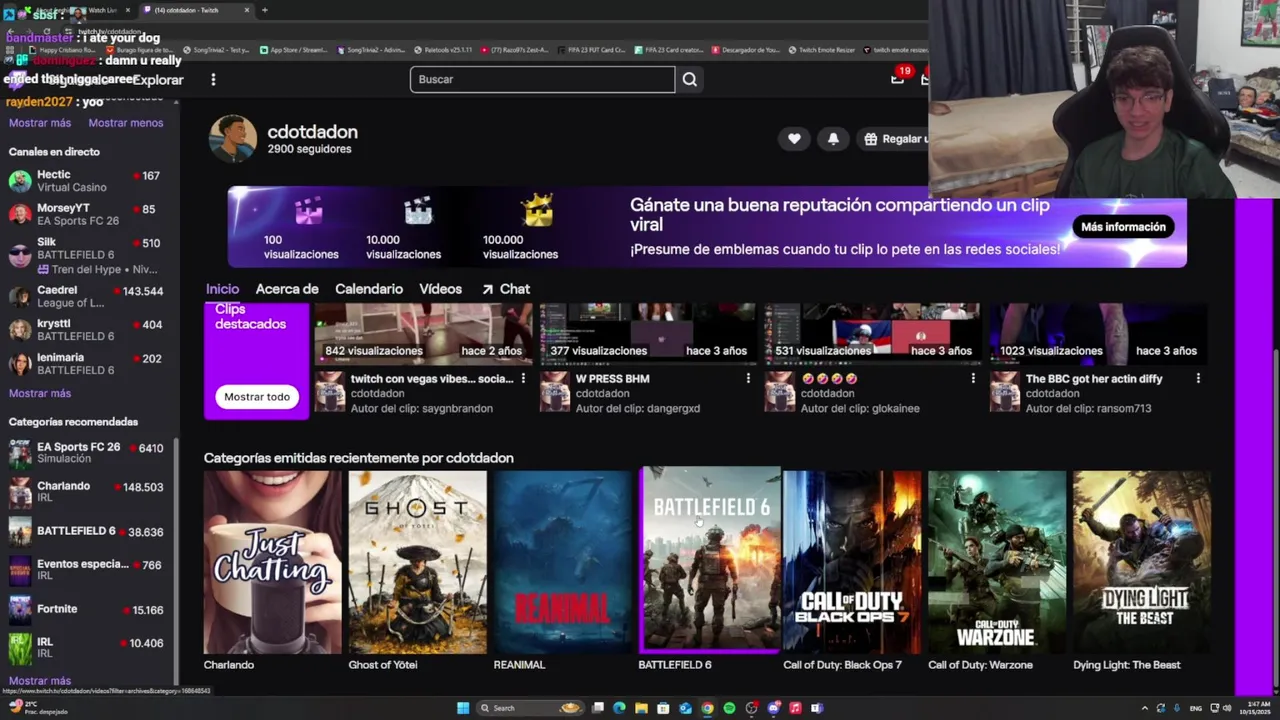Click the Eventos especiales category icon

point(20,570)
